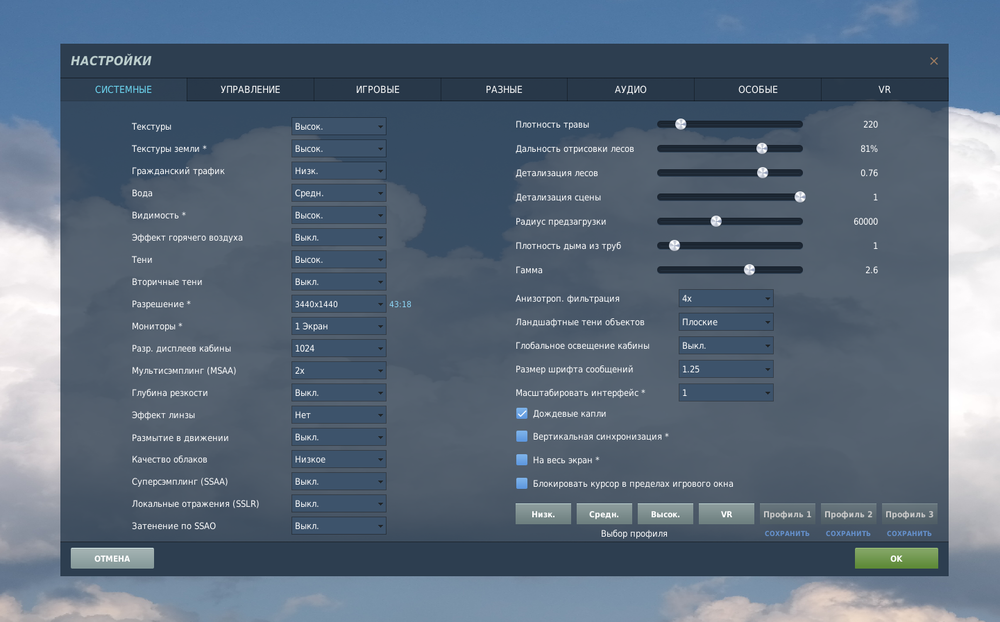
Task: Expand Разр. дисплеев кабины dropdown
Action: point(339,348)
